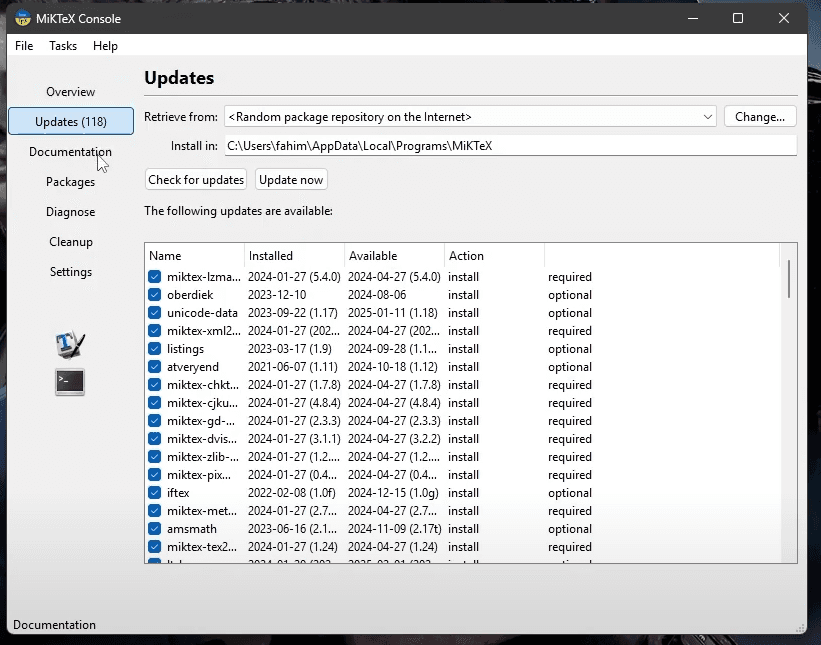821x645 pixels.
Task: Deselect the amsmath update checkbox
Action: click(x=154, y=529)
